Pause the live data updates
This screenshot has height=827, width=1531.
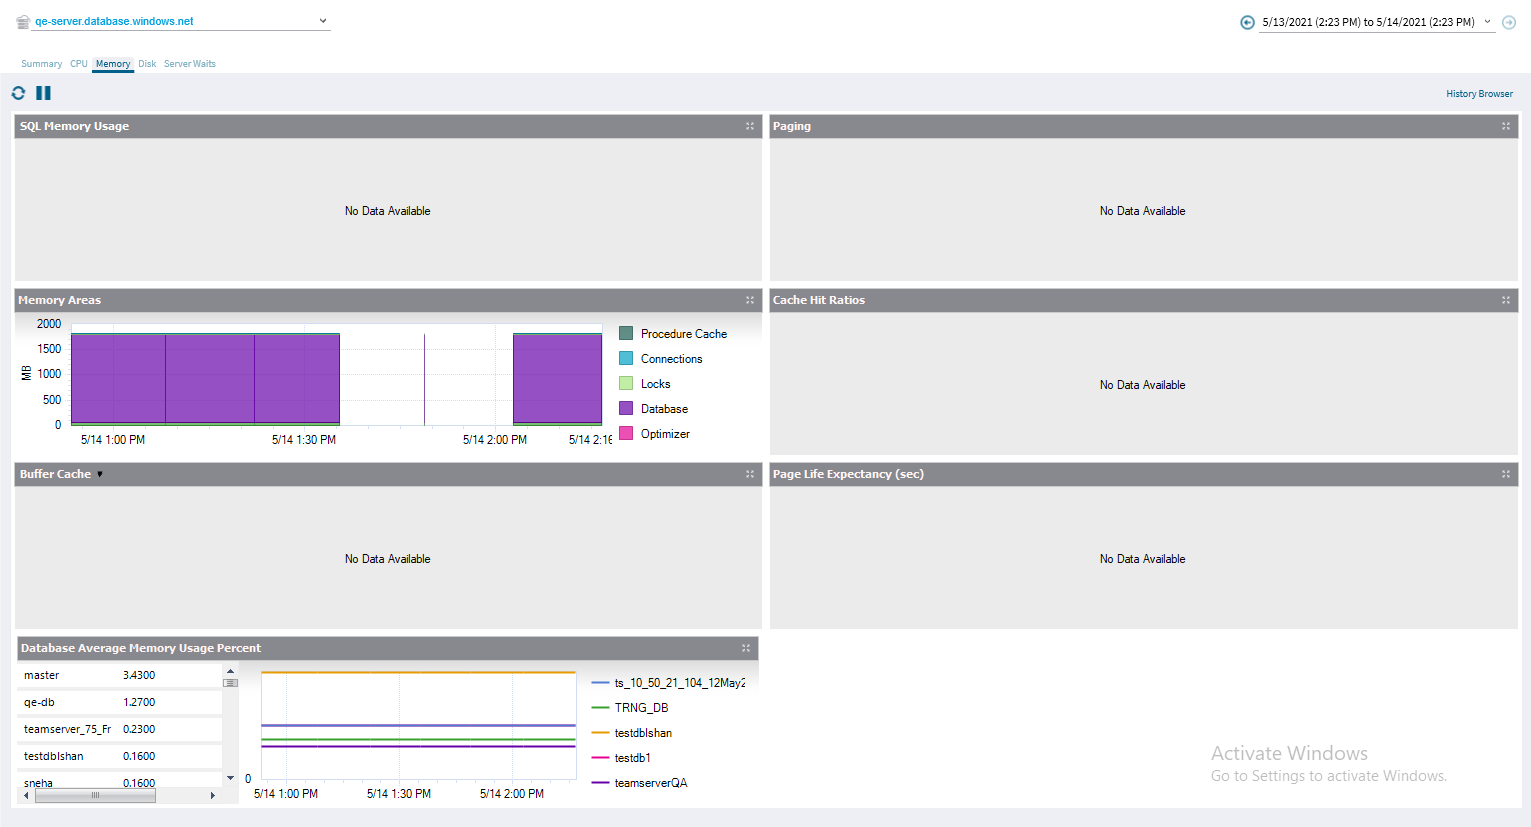(x=43, y=93)
